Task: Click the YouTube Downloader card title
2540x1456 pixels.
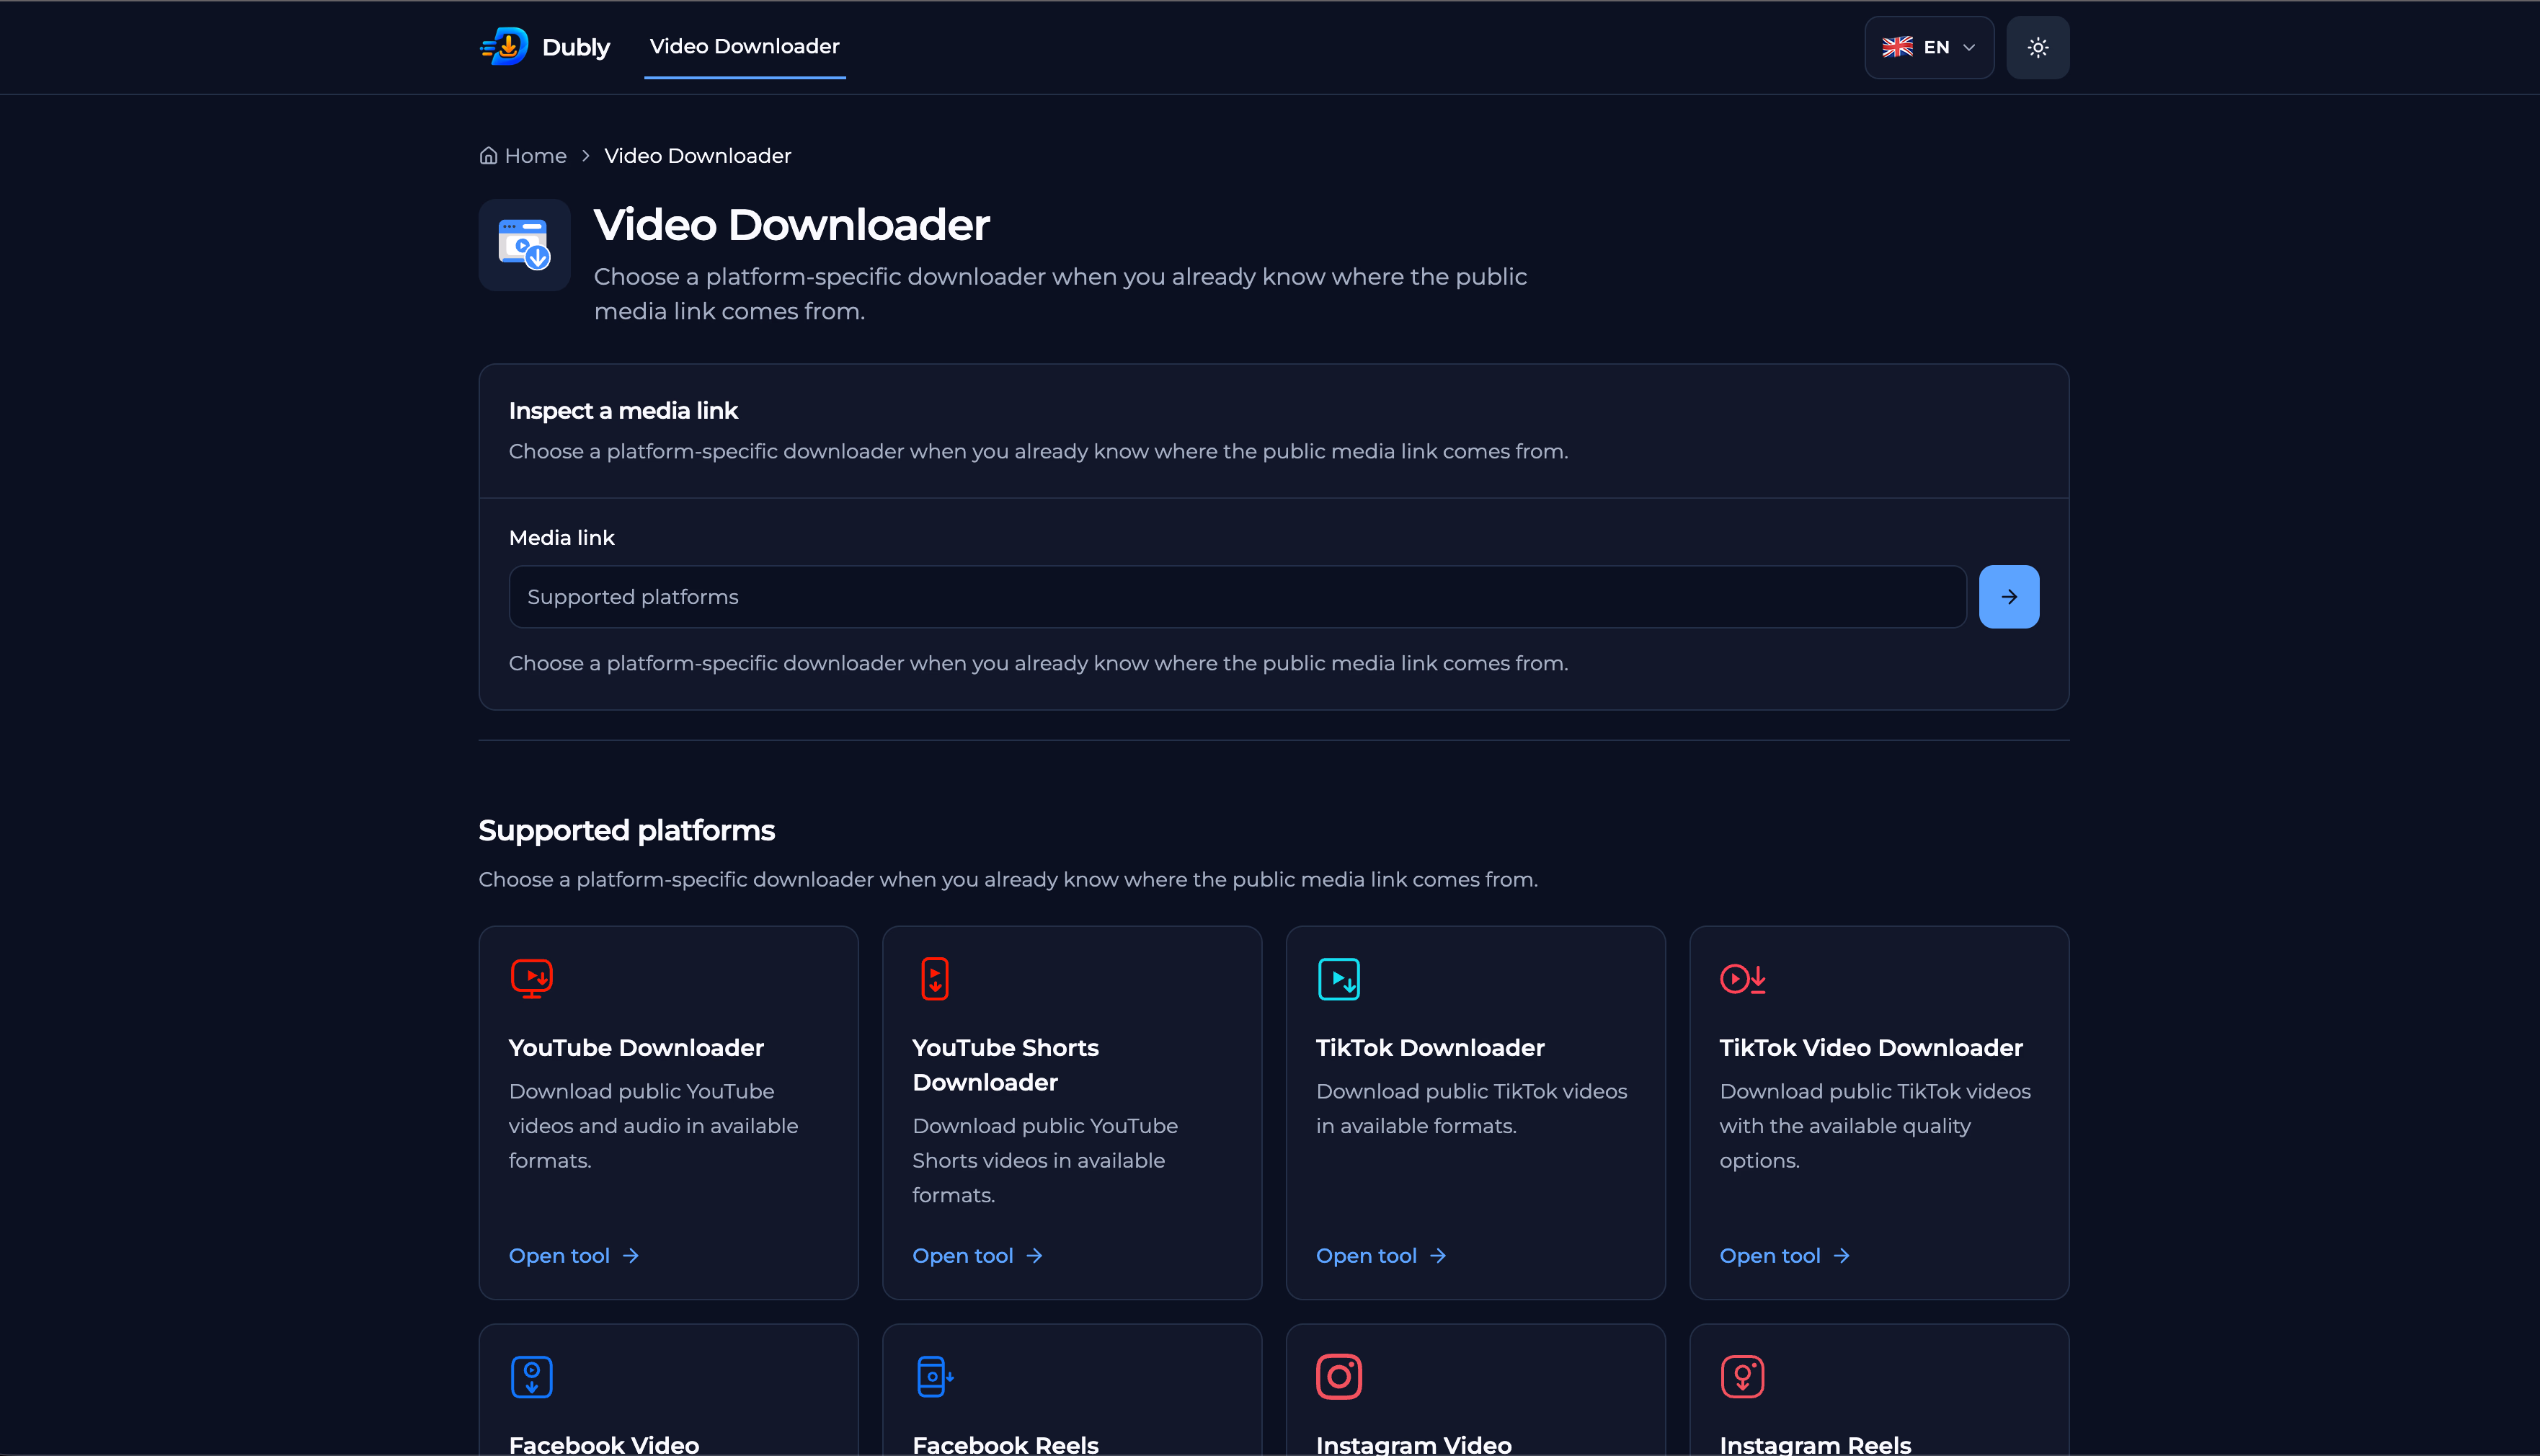Action: [x=636, y=1048]
